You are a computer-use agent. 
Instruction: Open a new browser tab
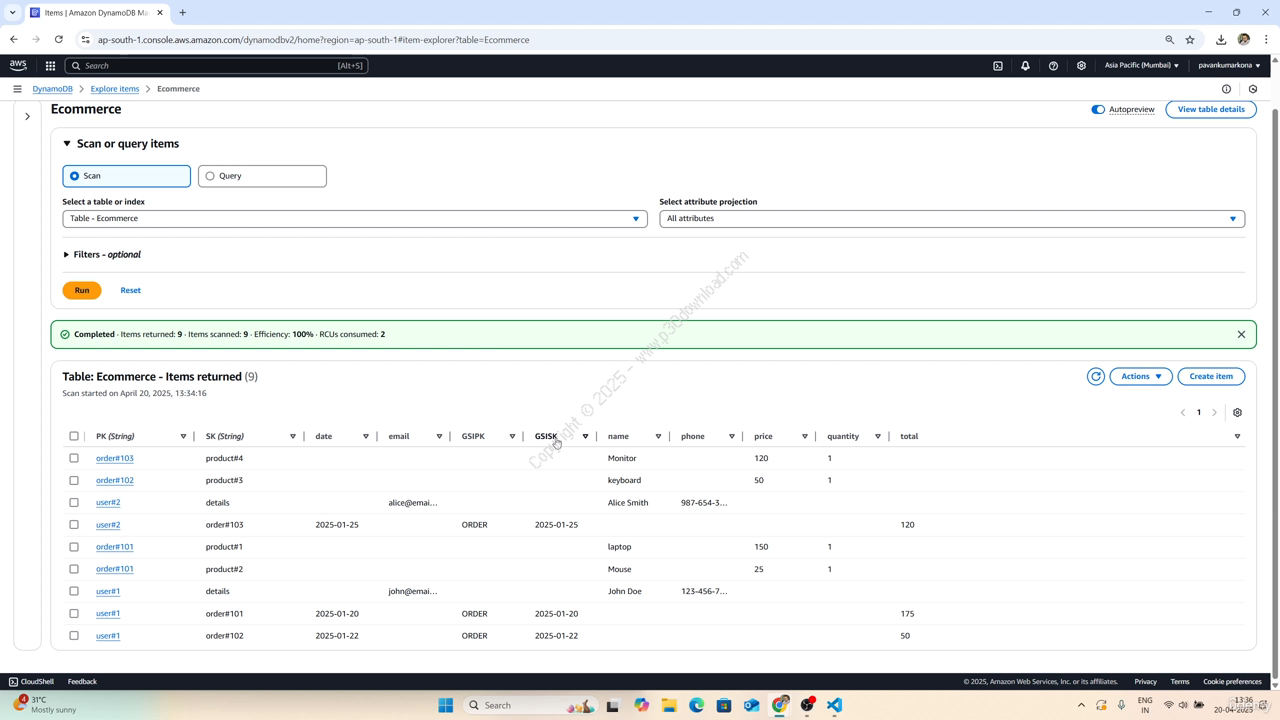pyautogui.click(x=183, y=13)
